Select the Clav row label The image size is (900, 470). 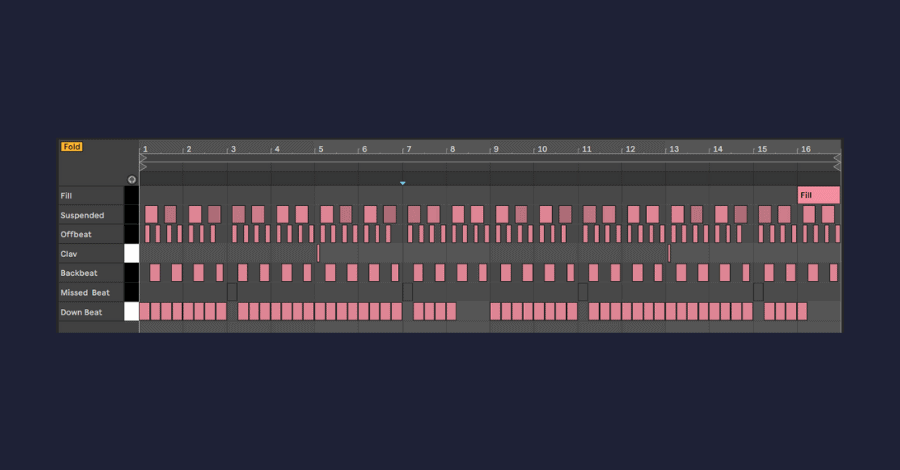coord(68,254)
